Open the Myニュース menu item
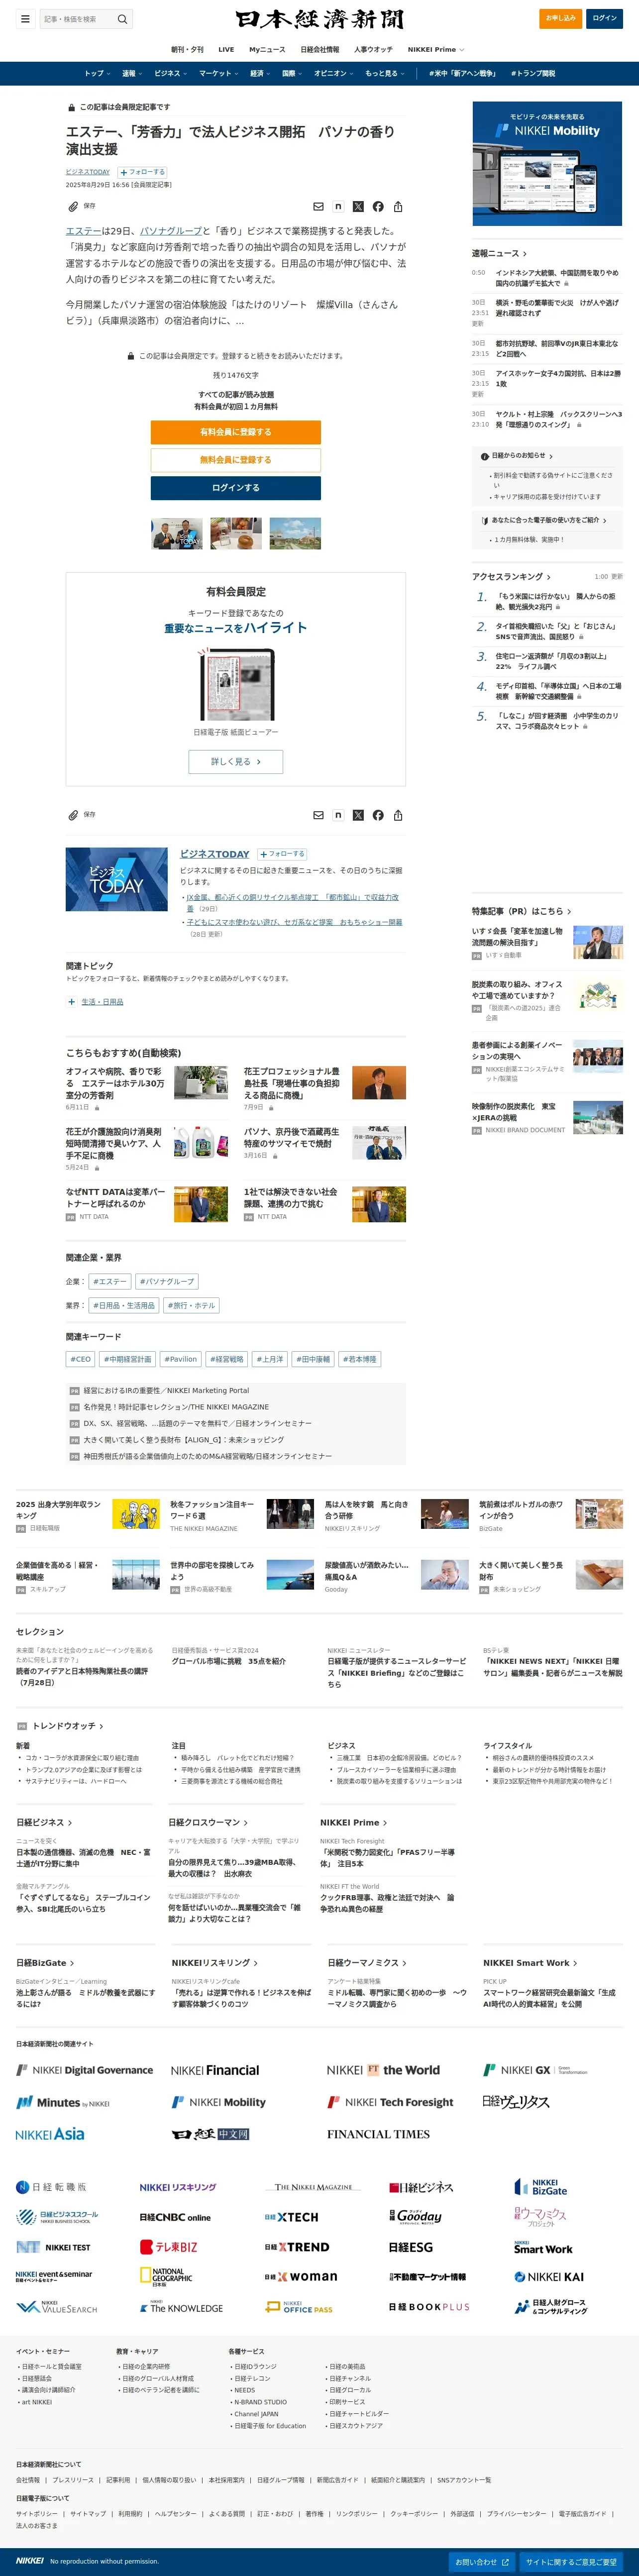The height and width of the screenshot is (2576, 639). click(267, 50)
